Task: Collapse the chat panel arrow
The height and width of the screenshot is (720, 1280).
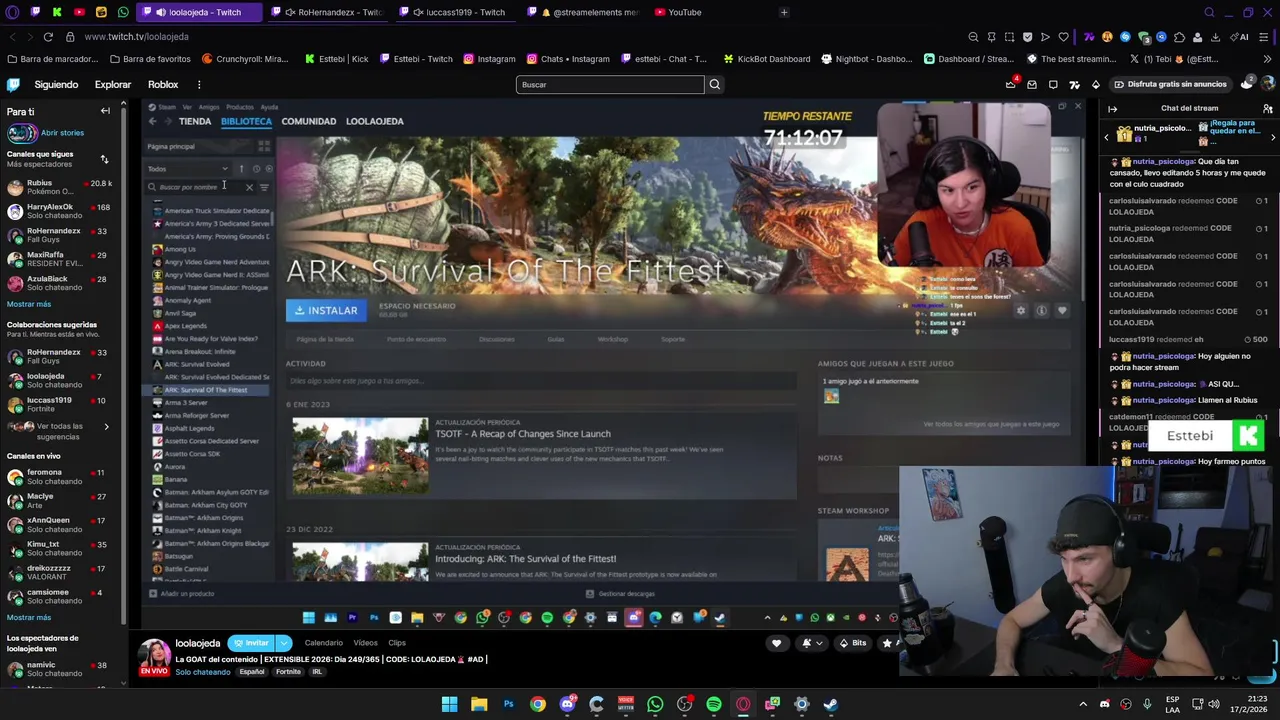Action: point(1112,109)
